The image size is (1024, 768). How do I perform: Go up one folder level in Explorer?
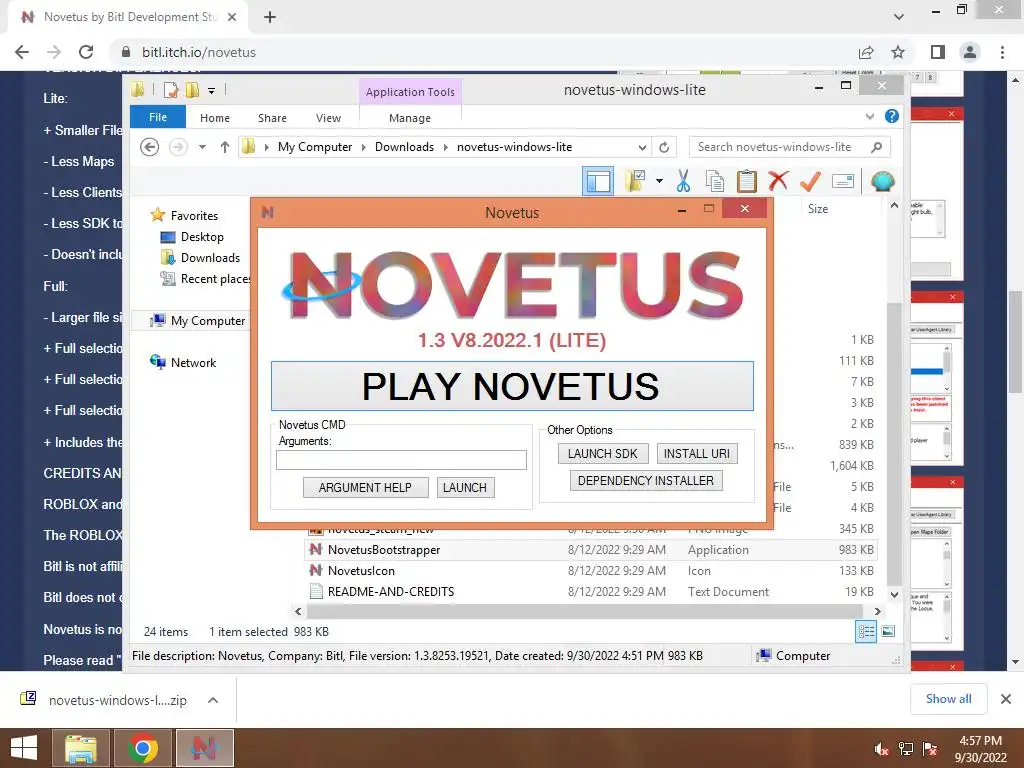click(225, 147)
